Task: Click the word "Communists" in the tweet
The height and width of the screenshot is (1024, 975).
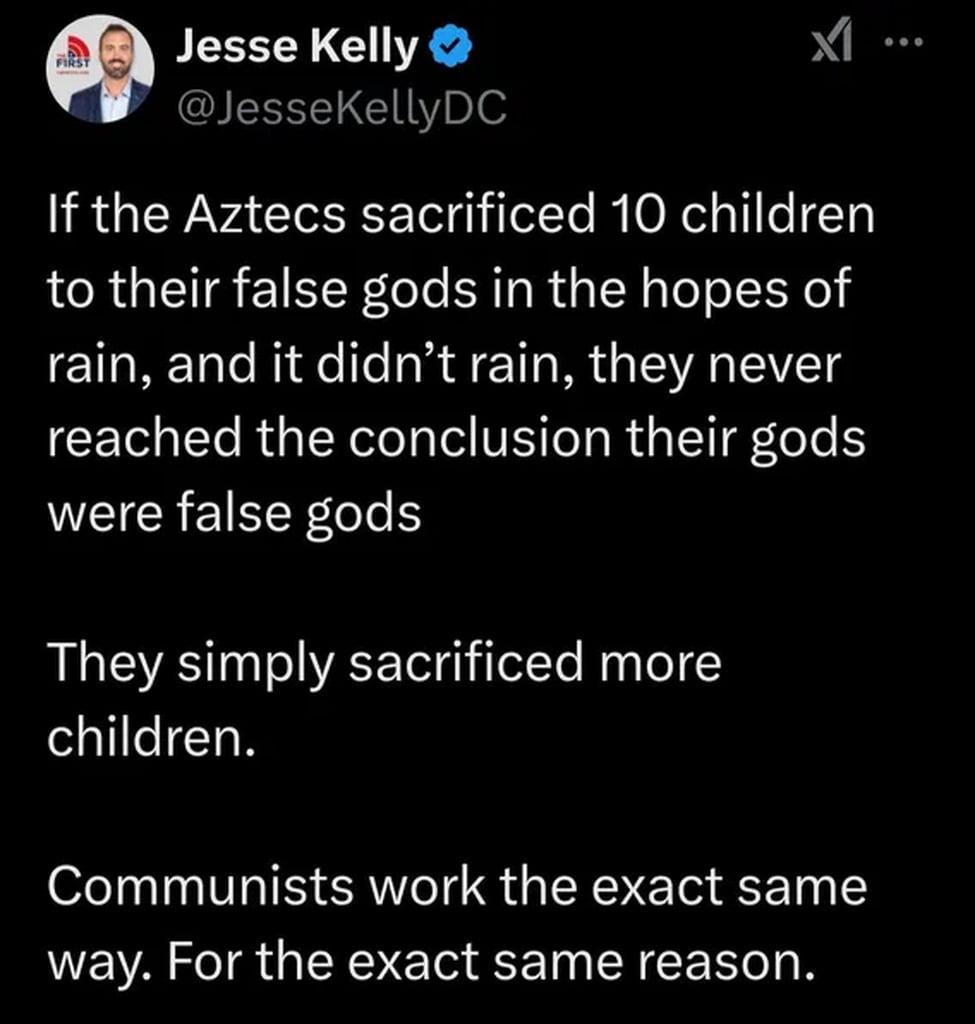Action: pos(199,888)
